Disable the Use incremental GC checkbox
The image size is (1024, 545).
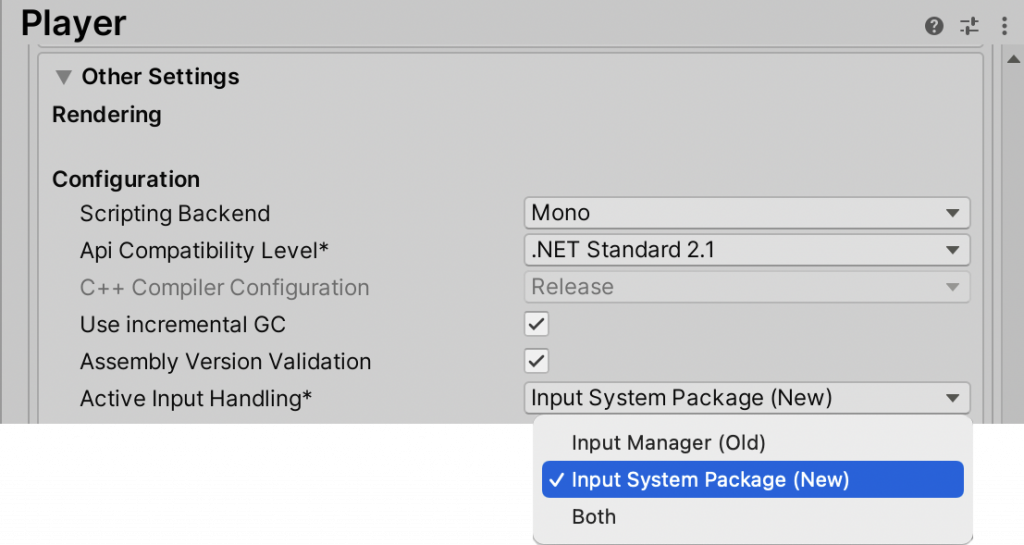click(537, 324)
